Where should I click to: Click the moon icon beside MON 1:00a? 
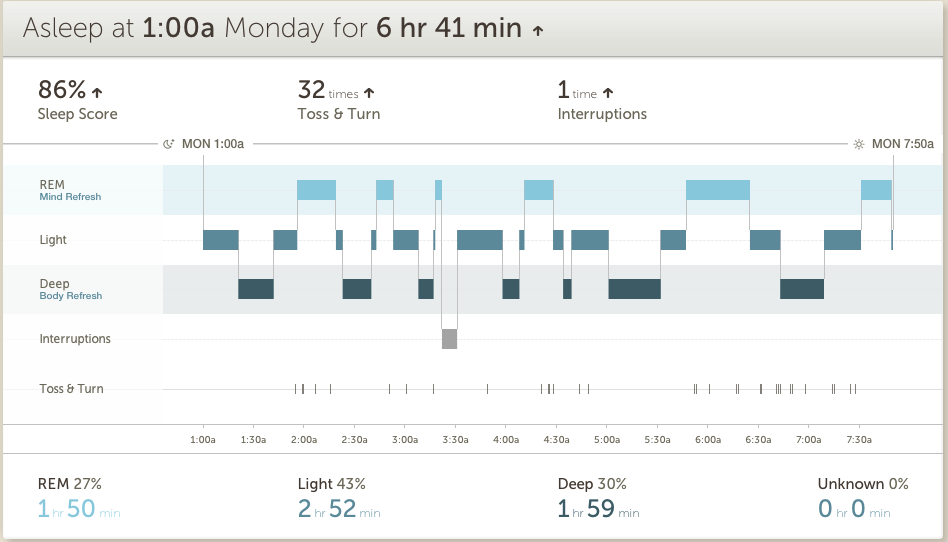169,144
